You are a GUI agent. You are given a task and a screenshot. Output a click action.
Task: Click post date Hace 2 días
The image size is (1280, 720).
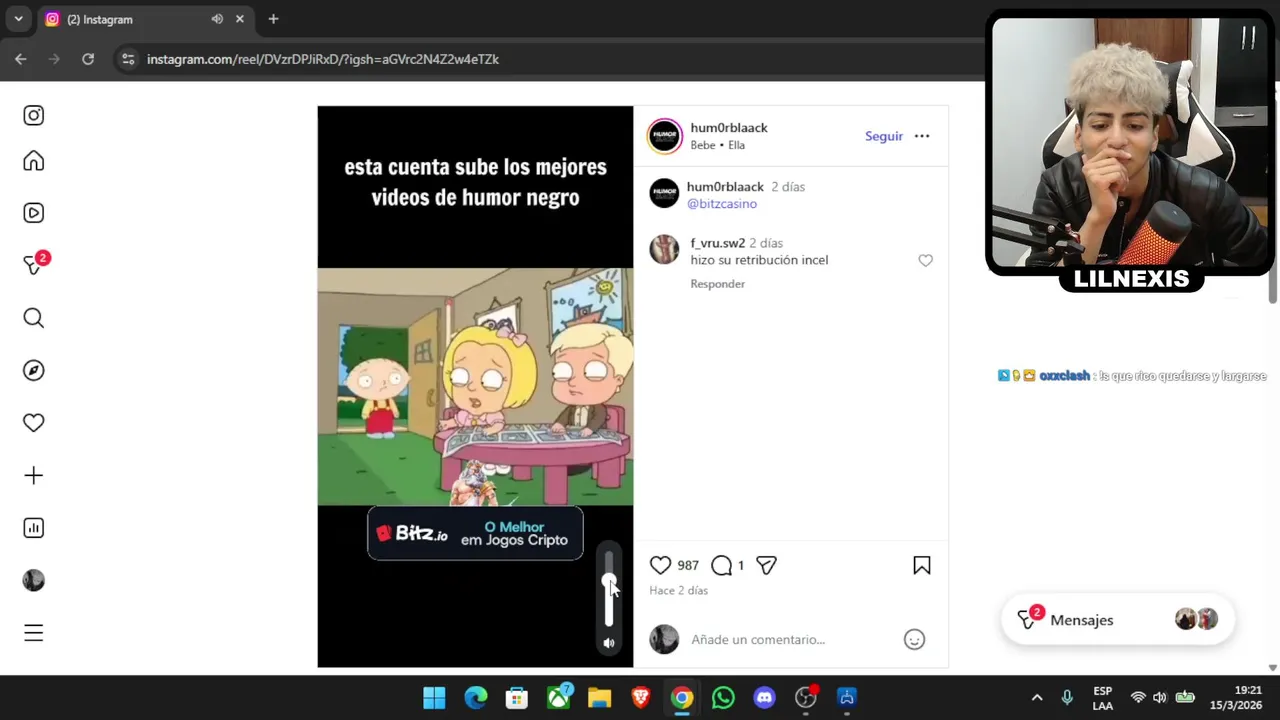pos(678,591)
